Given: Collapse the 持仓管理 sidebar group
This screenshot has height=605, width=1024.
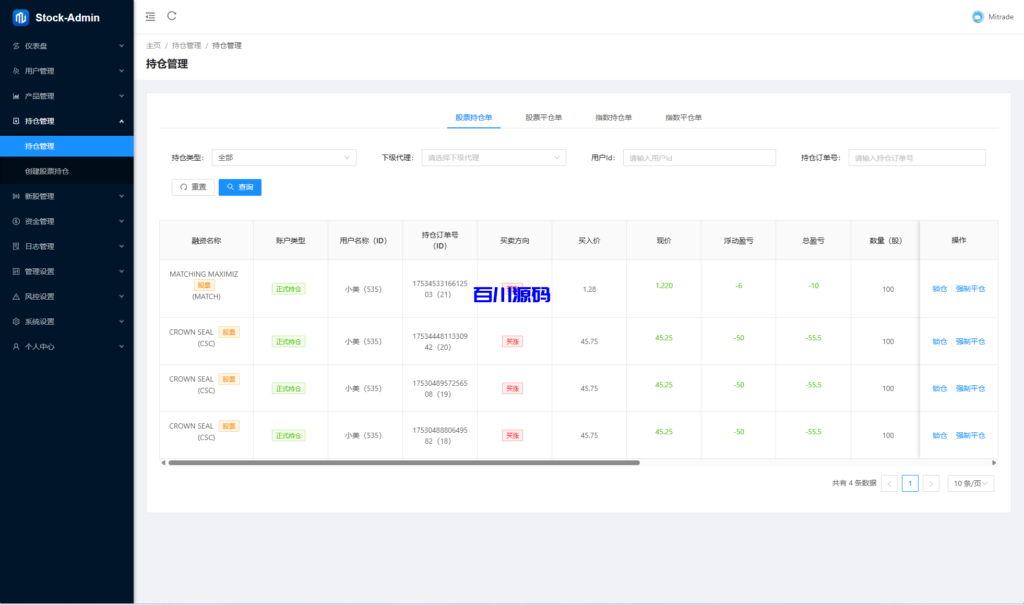Looking at the screenshot, I should (66, 121).
